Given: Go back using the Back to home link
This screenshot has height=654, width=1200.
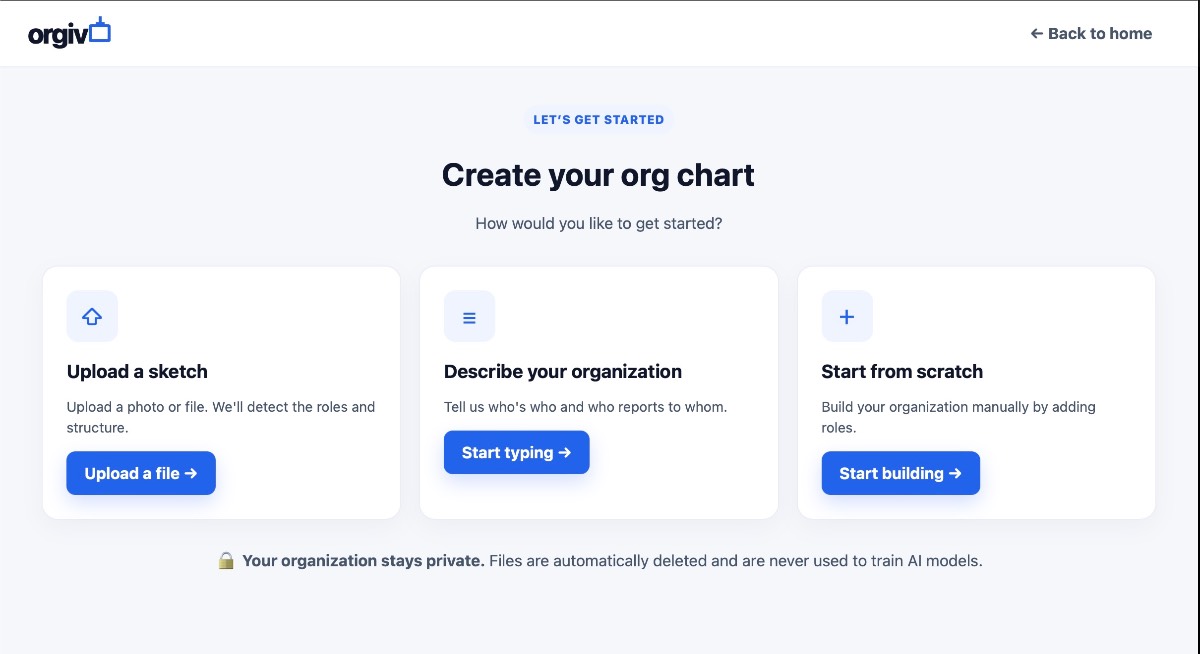Looking at the screenshot, I should pos(1091,33).
